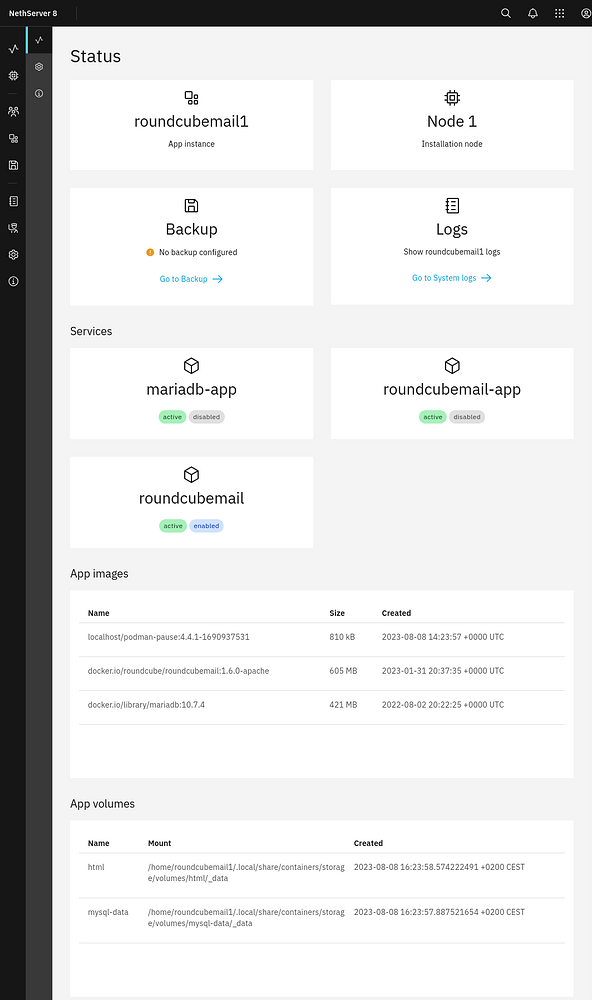The width and height of the screenshot is (592, 1000).
Task: Click the 2023-01-31 20:37:35 created date
Action: click(443, 671)
